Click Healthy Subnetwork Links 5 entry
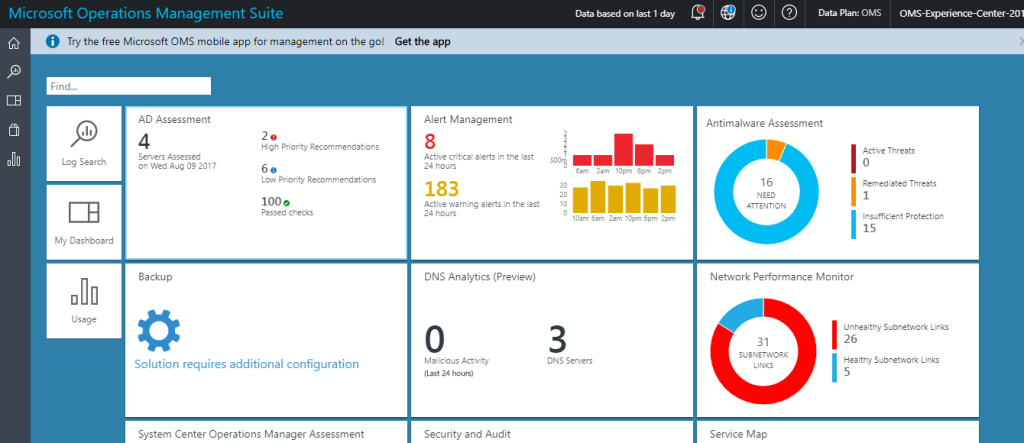The height and width of the screenshot is (443, 1024). pyautogui.click(x=891, y=366)
